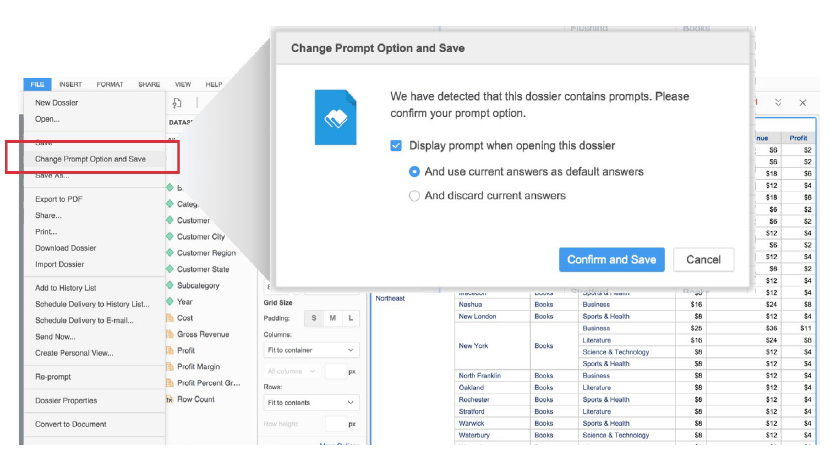Uncheck Display prompt when opening this dossier
This screenshot has width=832, height=463.
pyautogui.click(x=396, y=146)
